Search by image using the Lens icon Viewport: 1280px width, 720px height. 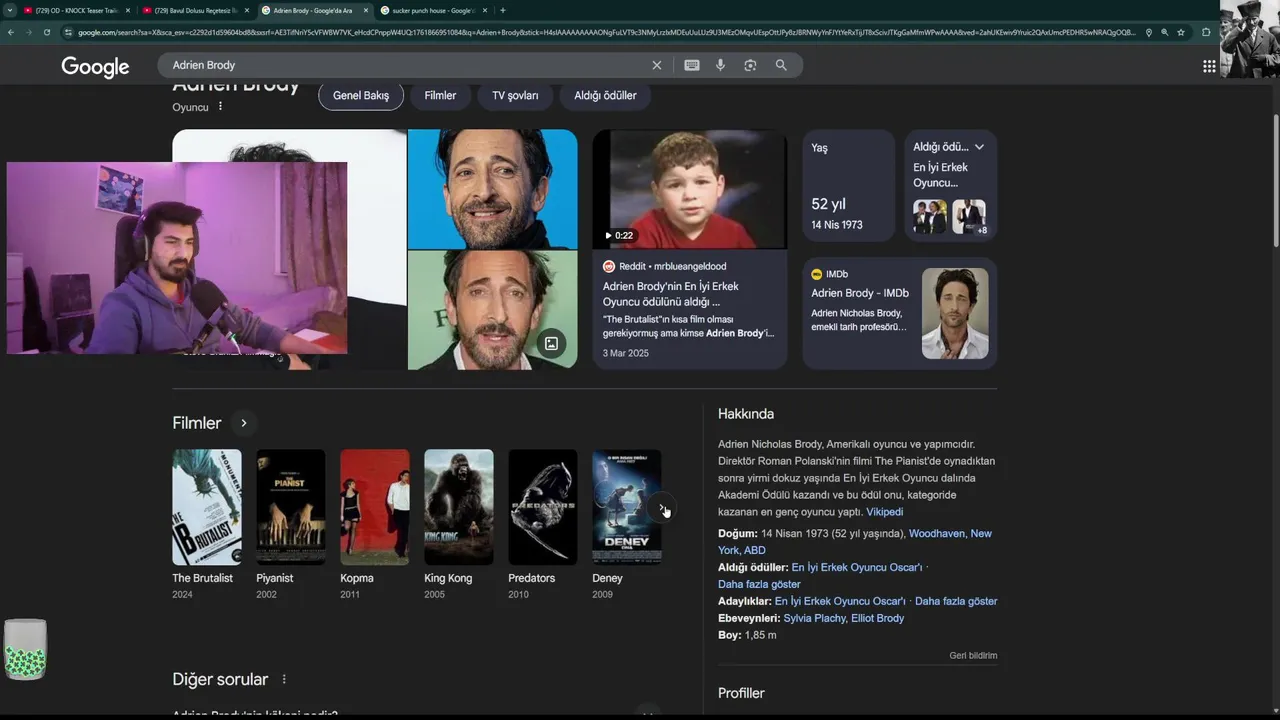[x=750, y=65]
